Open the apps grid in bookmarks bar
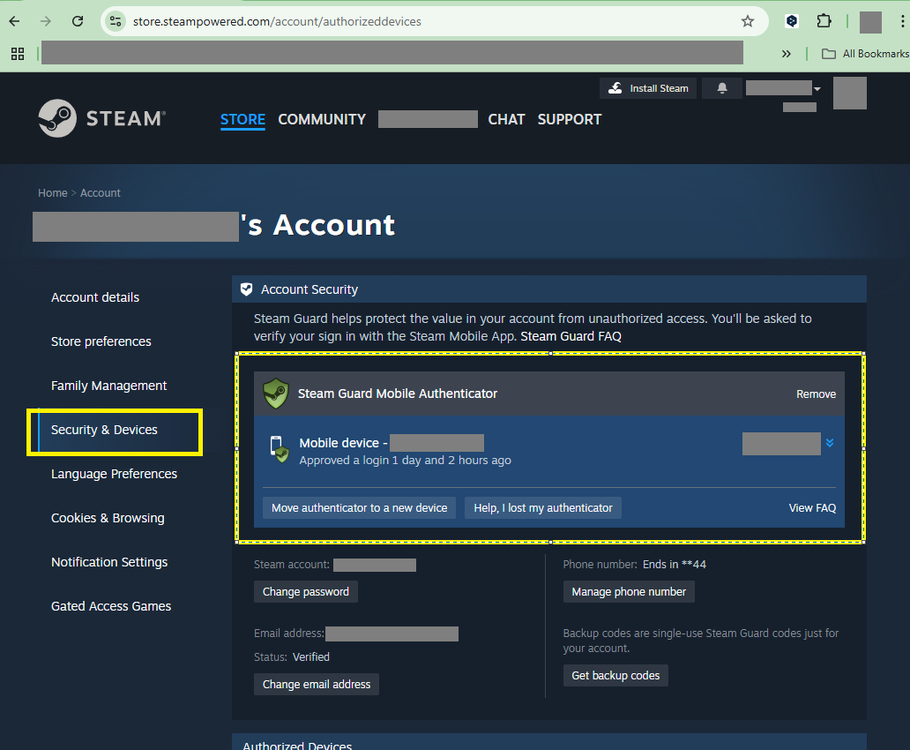 [x=18, y=53]
